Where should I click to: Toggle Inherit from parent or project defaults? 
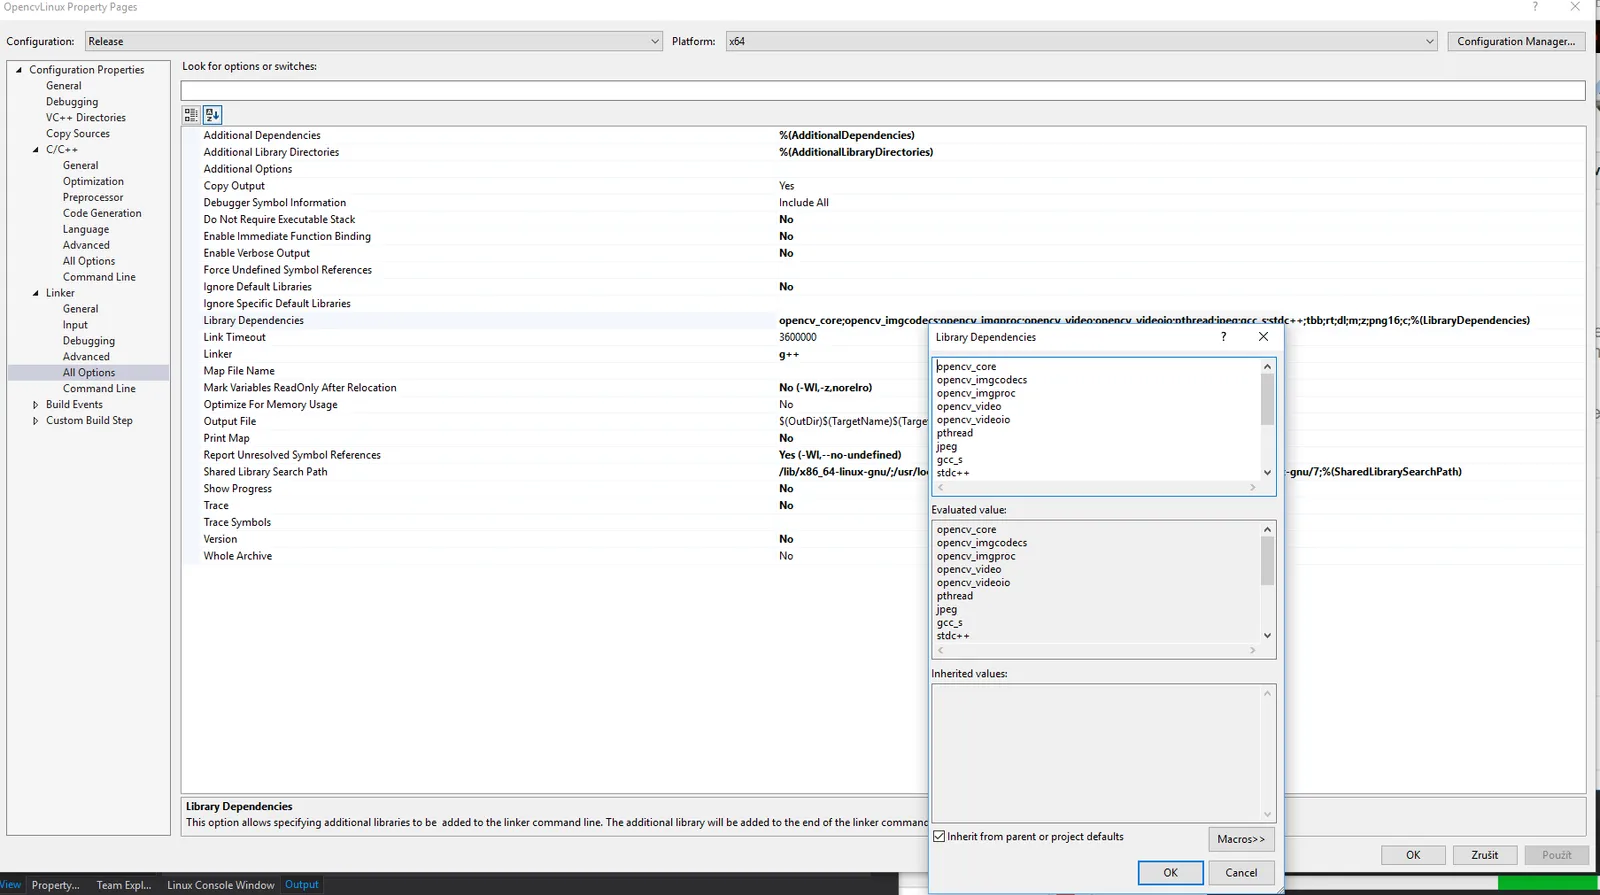pos(939,837)
